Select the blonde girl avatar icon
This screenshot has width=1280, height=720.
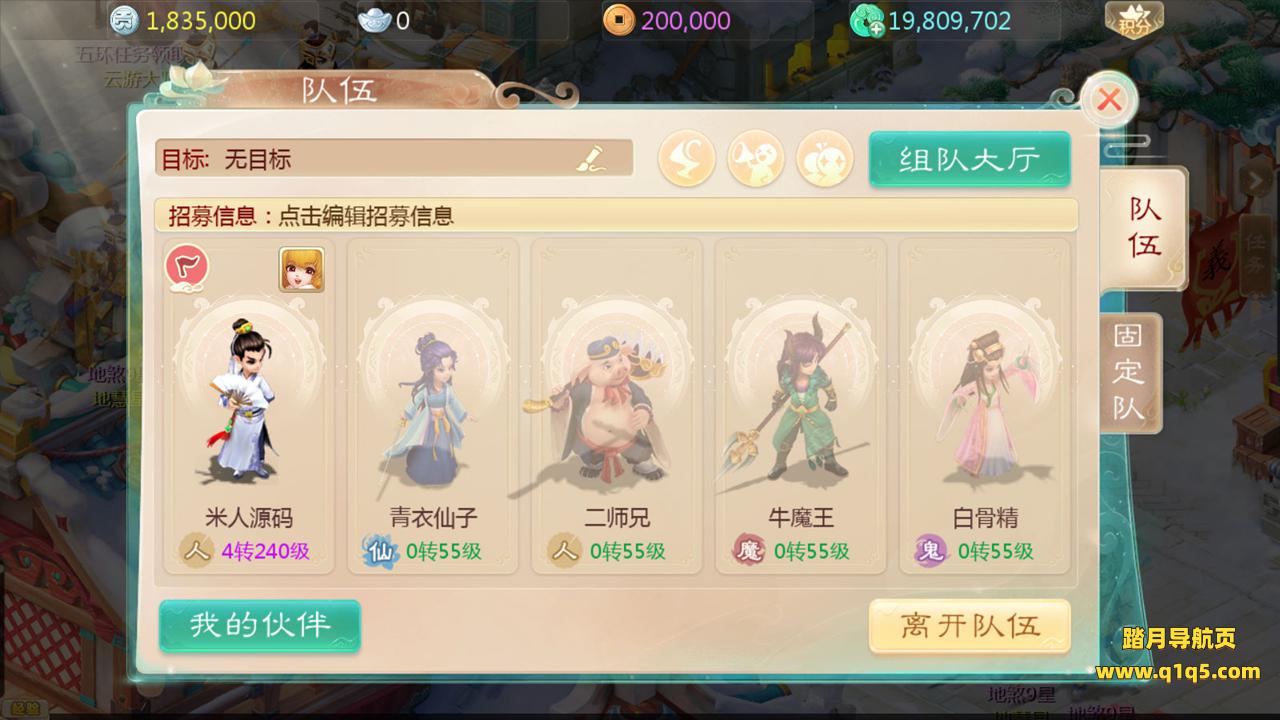301,269
